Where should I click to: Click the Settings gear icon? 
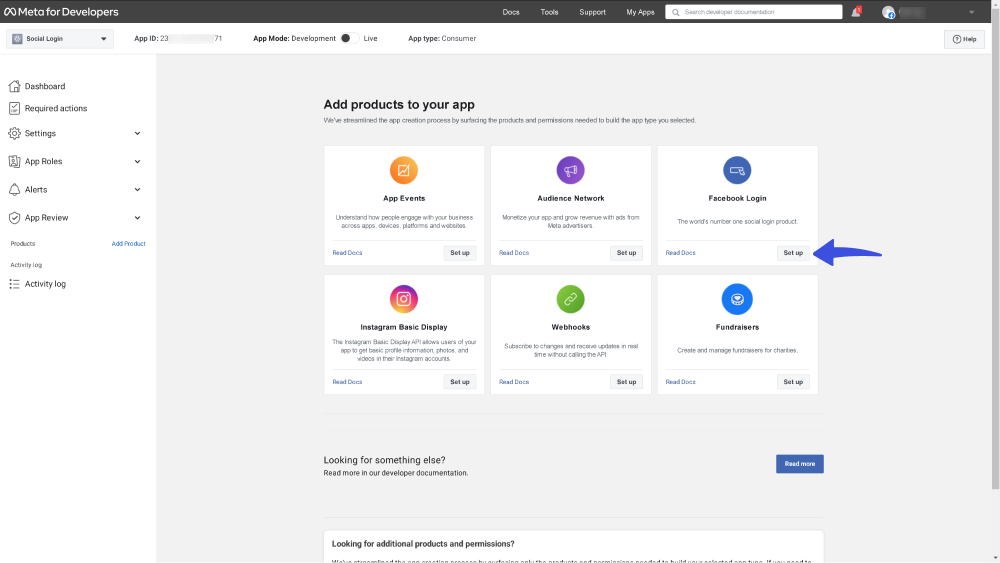click(14, 133)
